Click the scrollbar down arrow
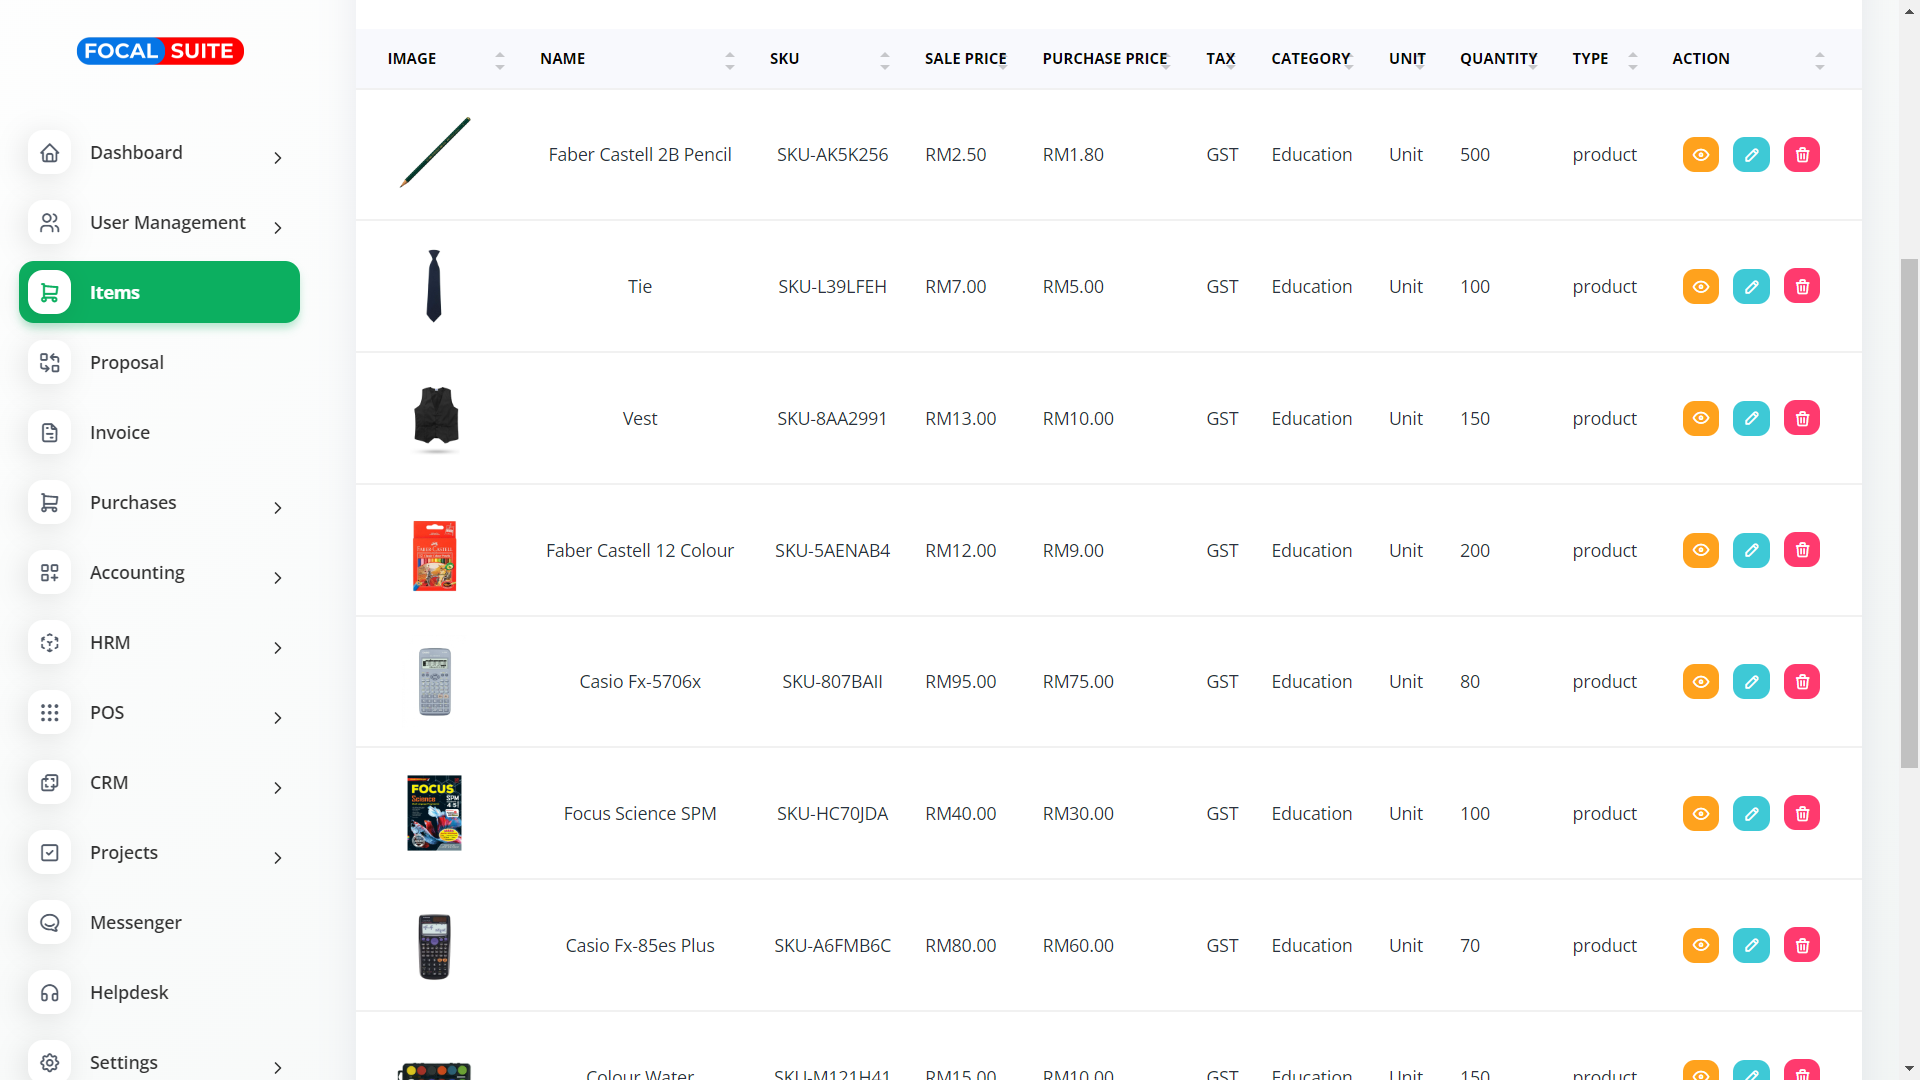 (1909, 1069)
